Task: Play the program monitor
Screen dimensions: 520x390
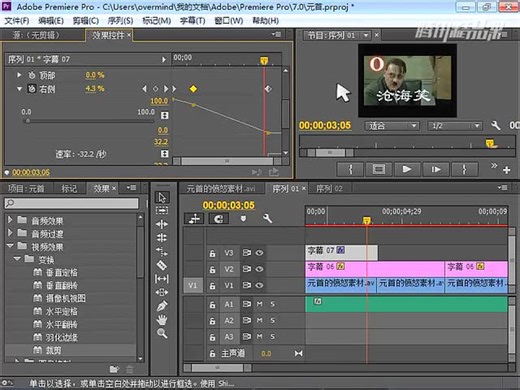Action: 407,169
